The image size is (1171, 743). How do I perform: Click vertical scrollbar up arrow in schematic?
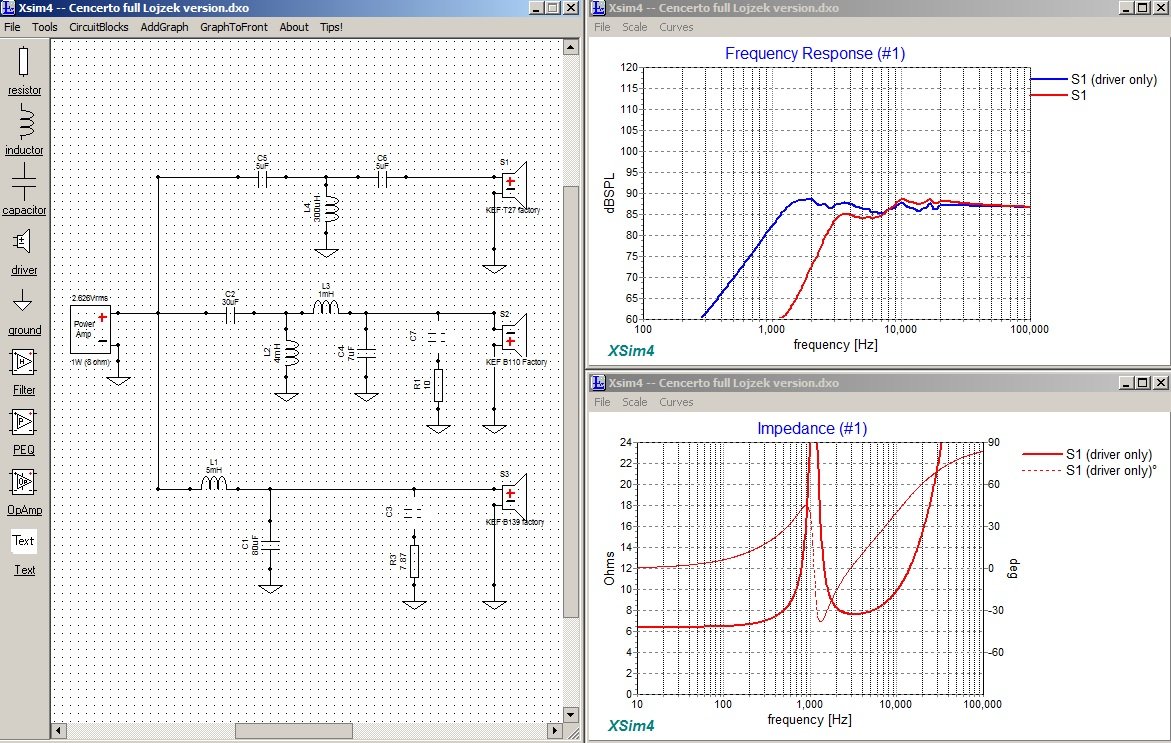[x=571, y=47]
